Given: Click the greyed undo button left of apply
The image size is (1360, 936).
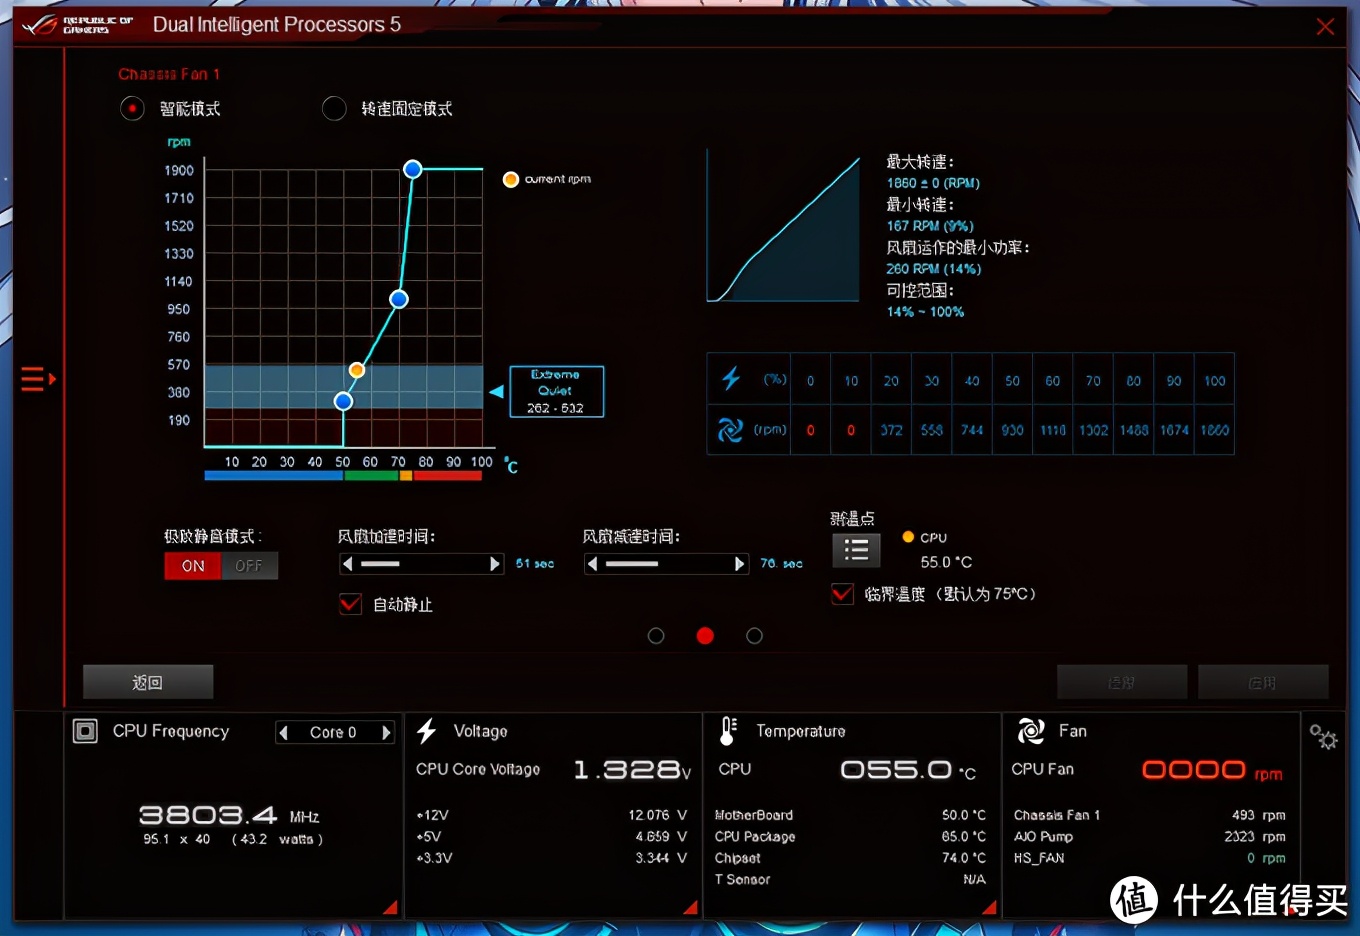Looking at the screenshot, I should point(1122,682).
